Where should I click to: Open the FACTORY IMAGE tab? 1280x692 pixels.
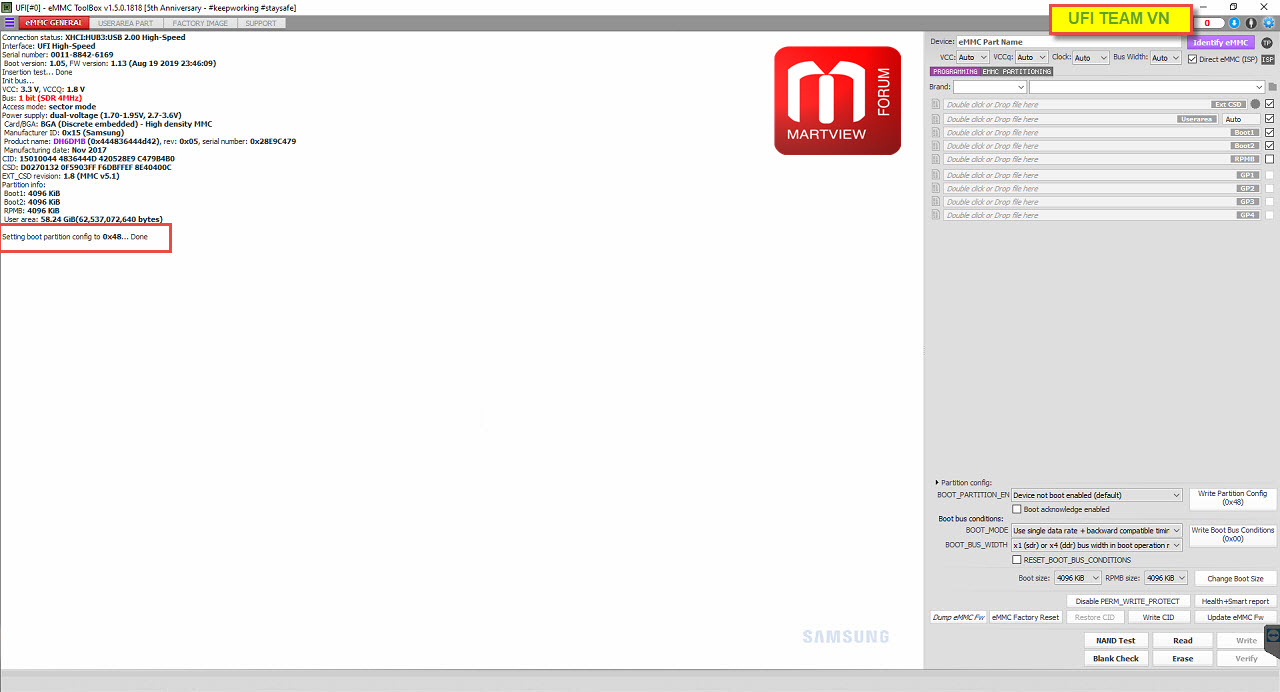[200, 23]
